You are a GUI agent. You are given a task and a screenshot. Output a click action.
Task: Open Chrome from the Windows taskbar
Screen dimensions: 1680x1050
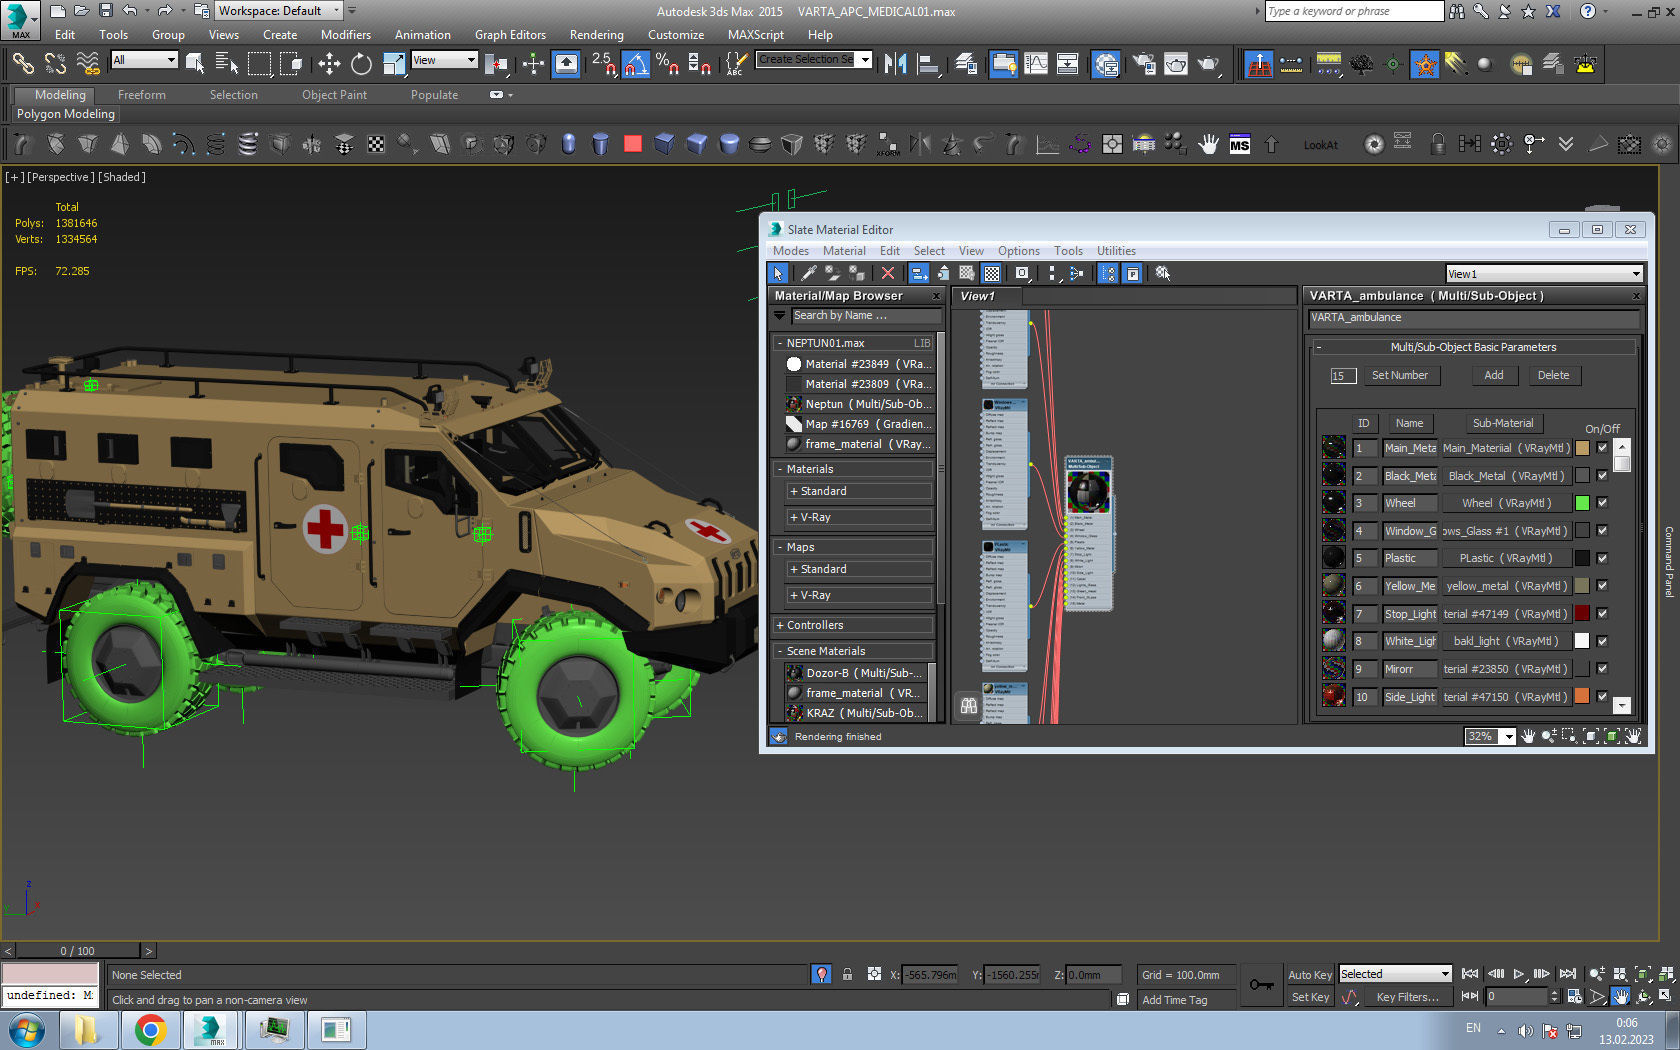150,1030
